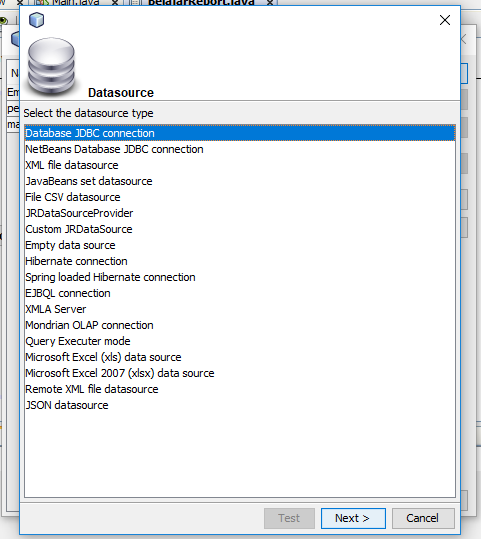Select NetBeans Database JDBC connection
Image resolution: width=481 pixels, height=539 pixels.
pos(240,149)
